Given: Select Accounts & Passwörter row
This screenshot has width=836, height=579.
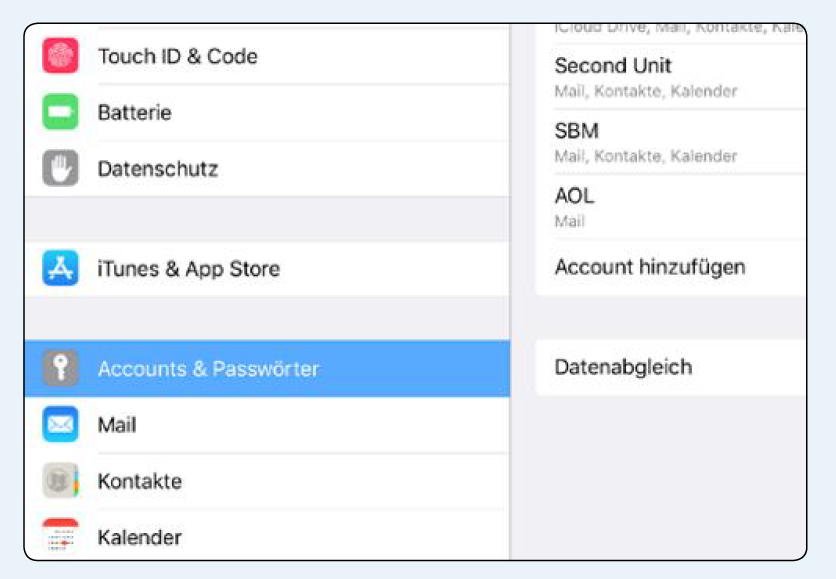Looking at the screenshot, I should click(267, 368).
